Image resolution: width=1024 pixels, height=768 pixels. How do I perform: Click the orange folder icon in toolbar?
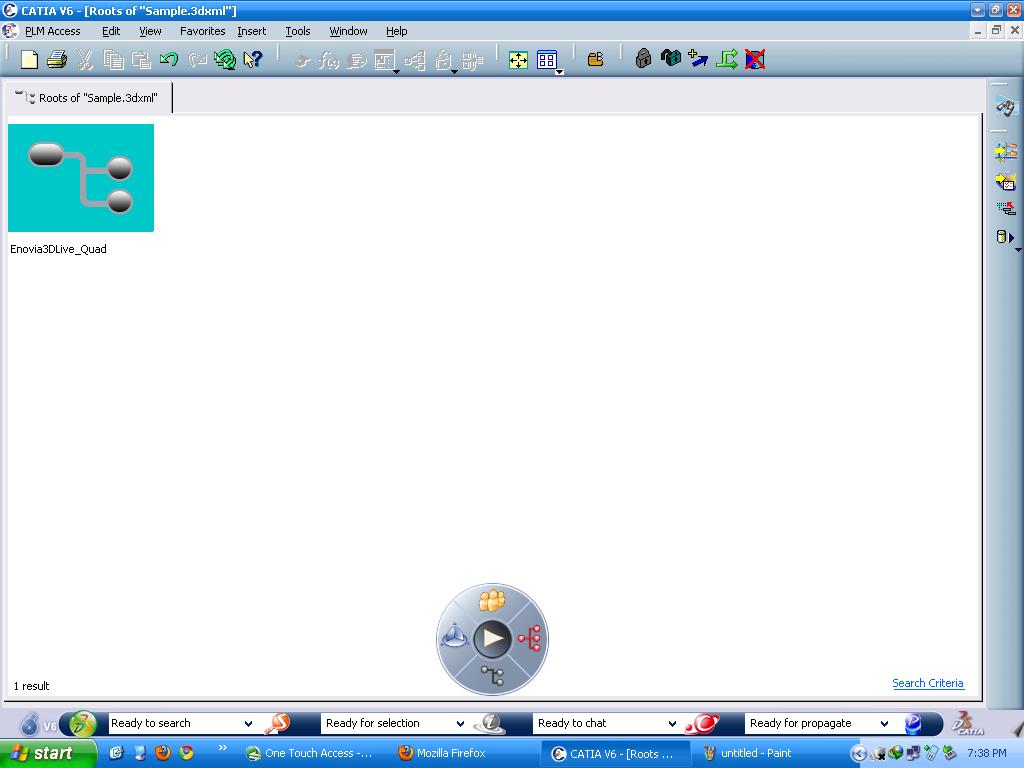595,59
